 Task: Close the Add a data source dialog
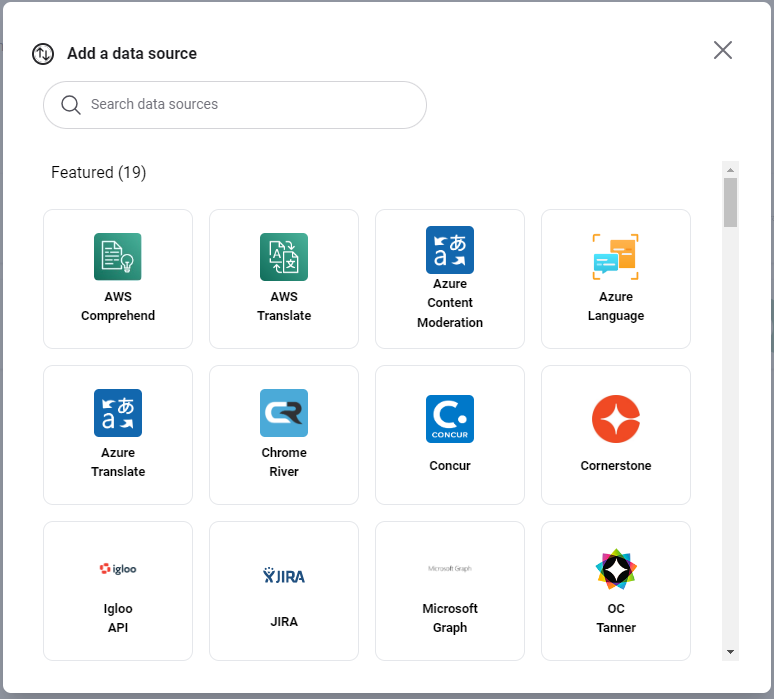[723, 50]
